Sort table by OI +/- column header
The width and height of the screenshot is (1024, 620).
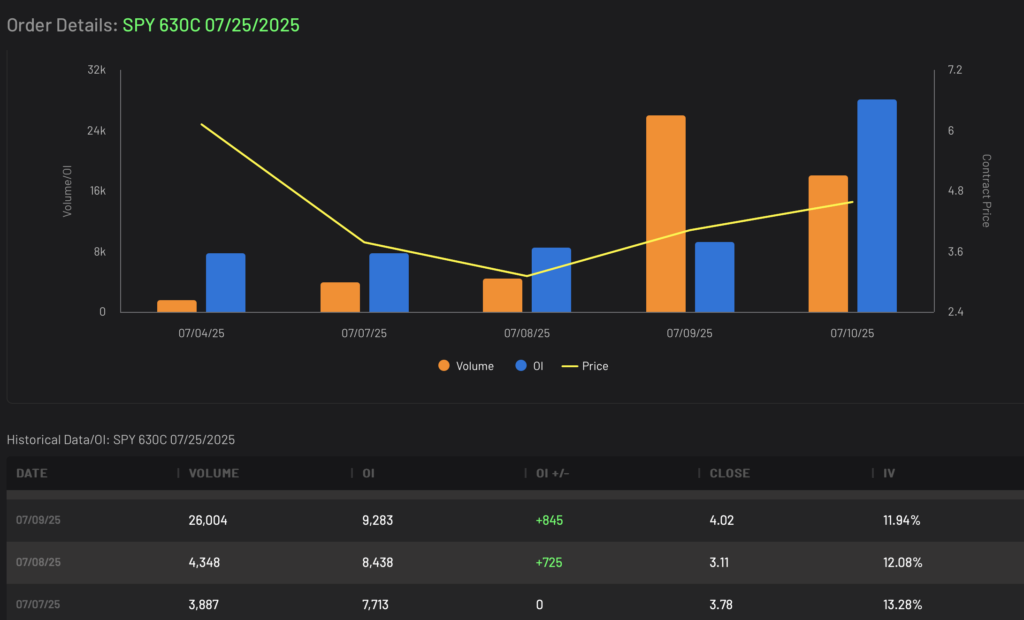[x=552, y=473]
